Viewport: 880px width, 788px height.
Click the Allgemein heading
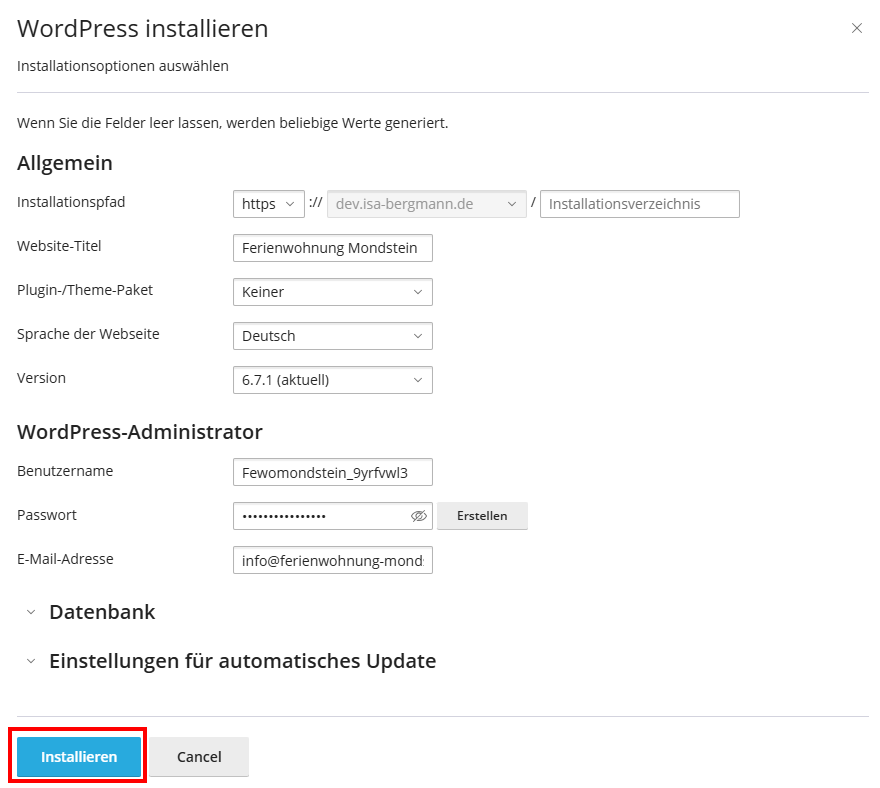[65, 163]
